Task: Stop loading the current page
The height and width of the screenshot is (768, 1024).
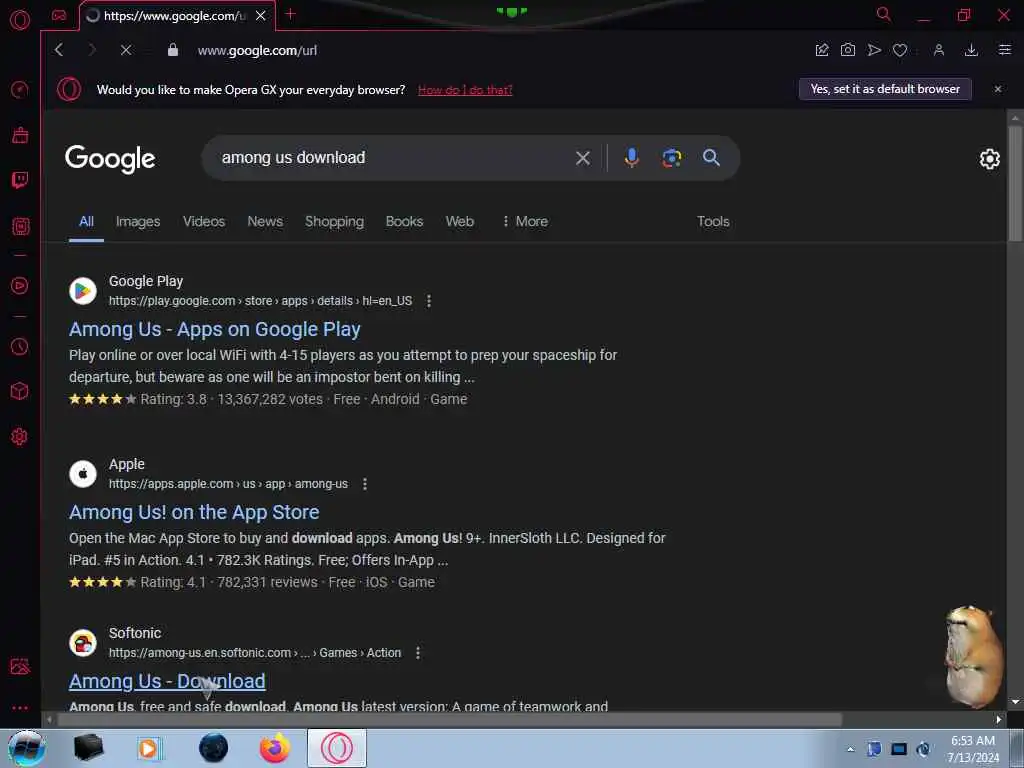Action: 126,50
